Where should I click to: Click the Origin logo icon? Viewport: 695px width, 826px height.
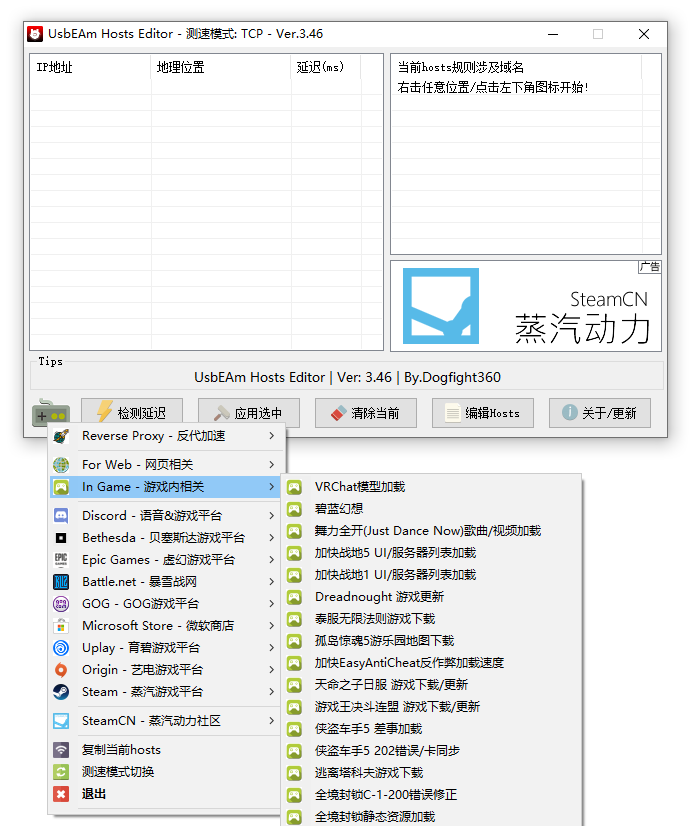61,670
